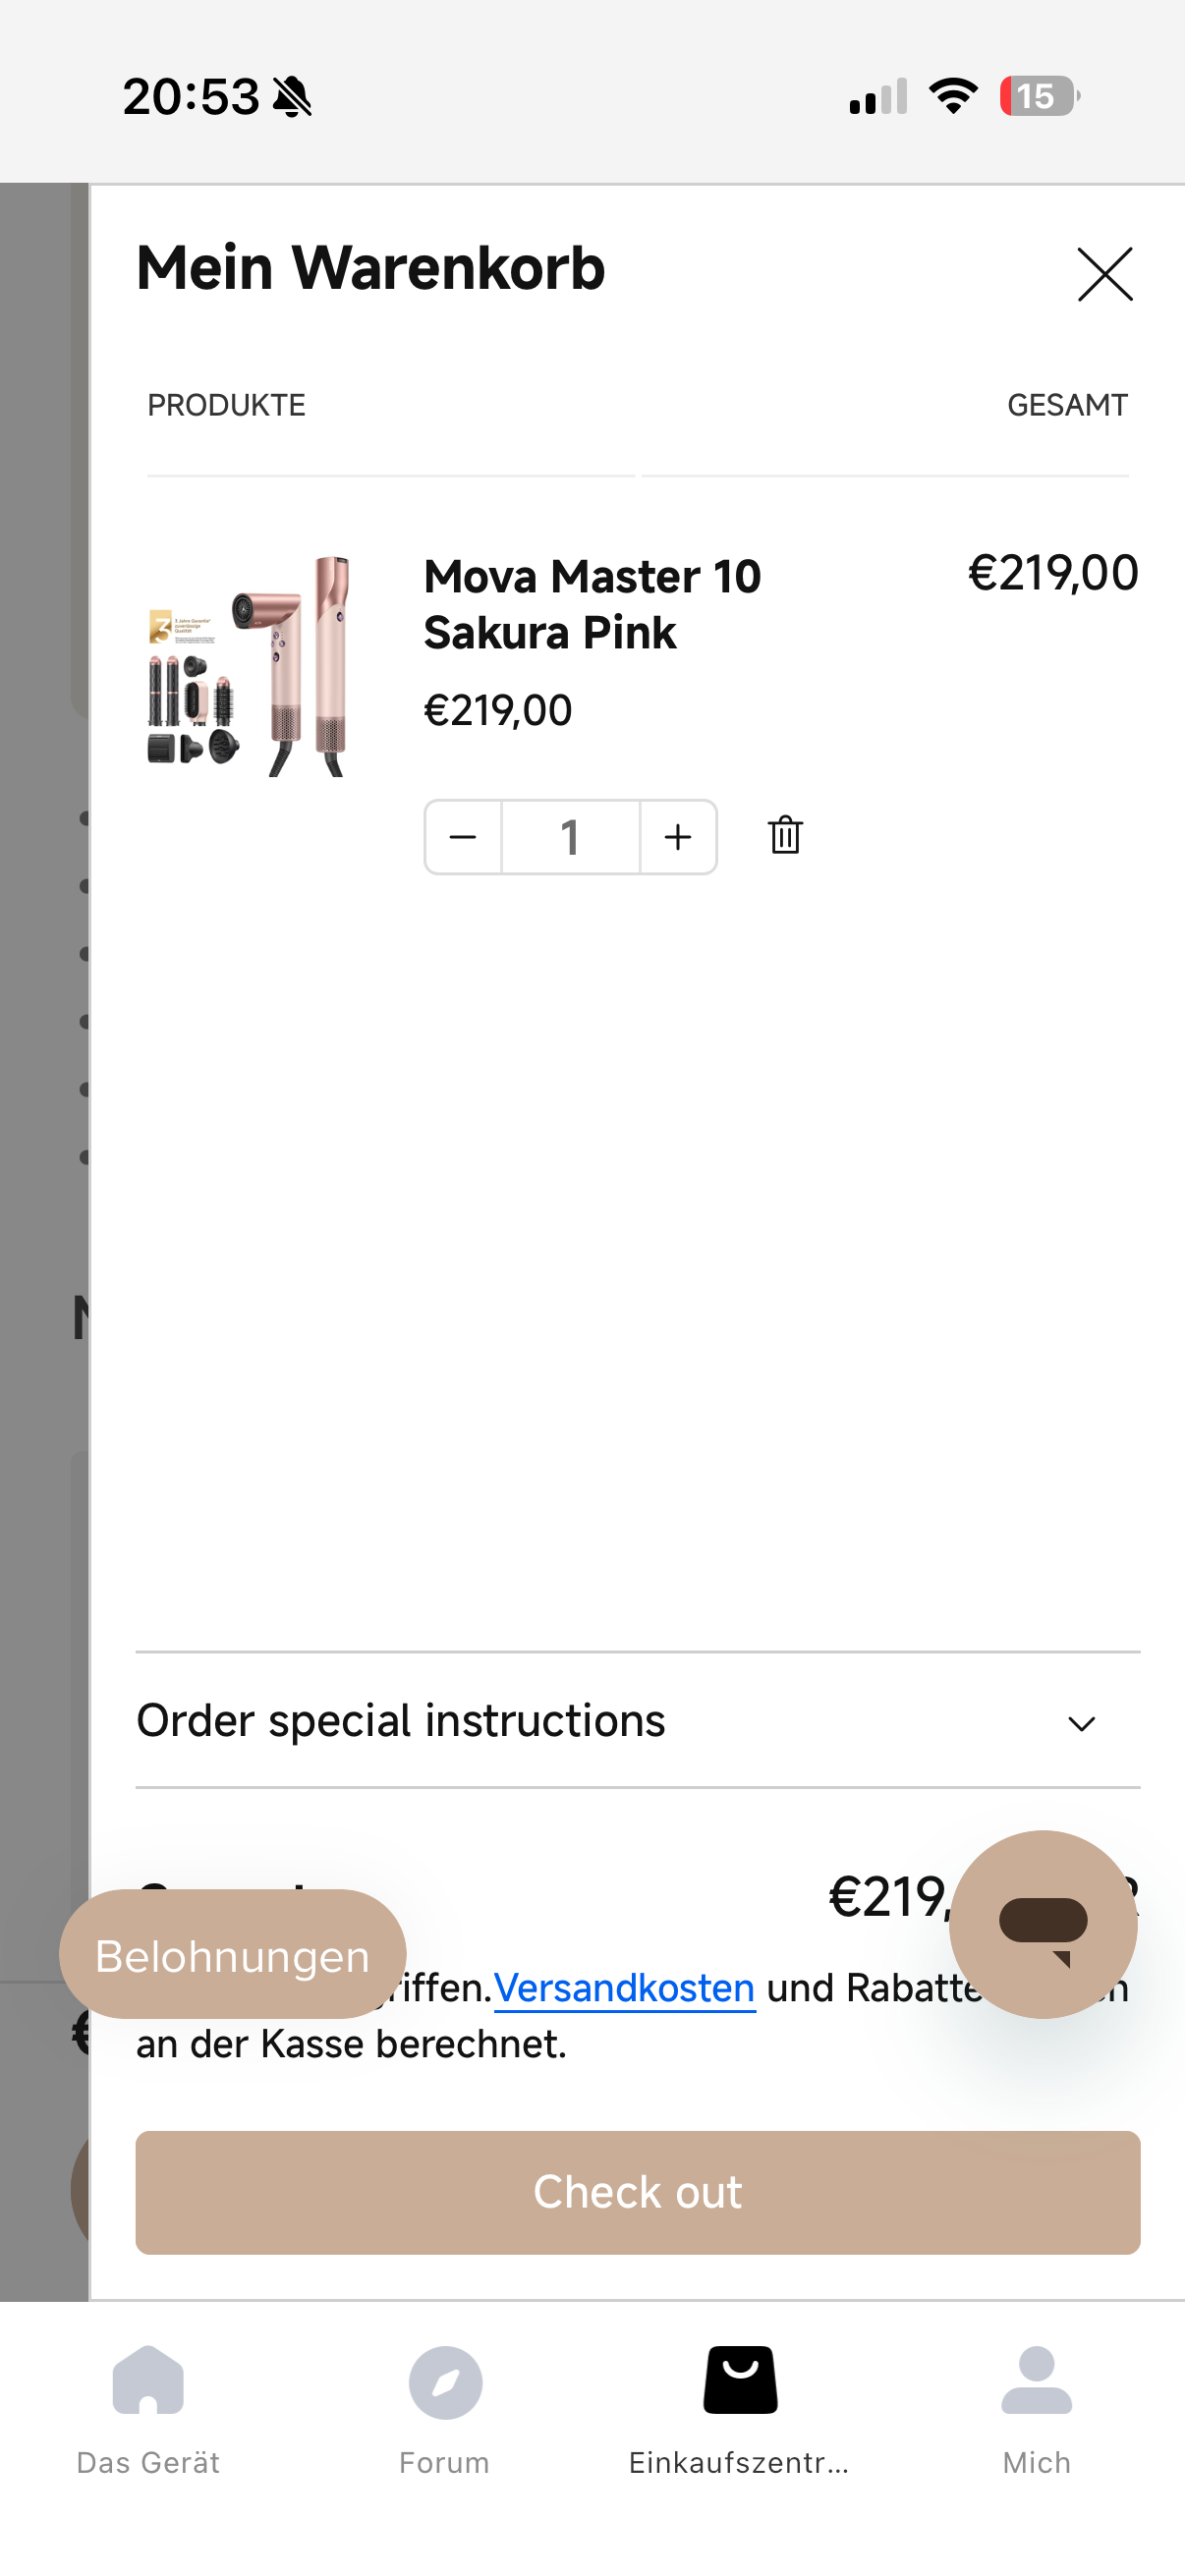Open Mova Master 10 Sakura Pink title
The image size is (1185, 2576).
click(x=592, y=604)
